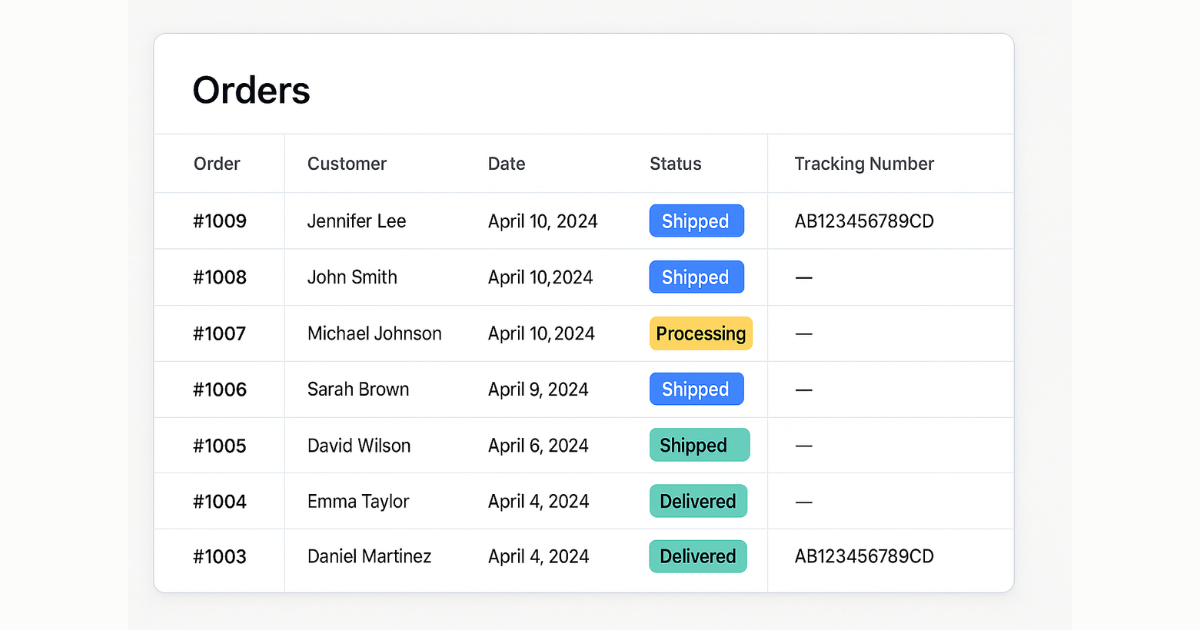Click the Date column header

pos(506,164)
